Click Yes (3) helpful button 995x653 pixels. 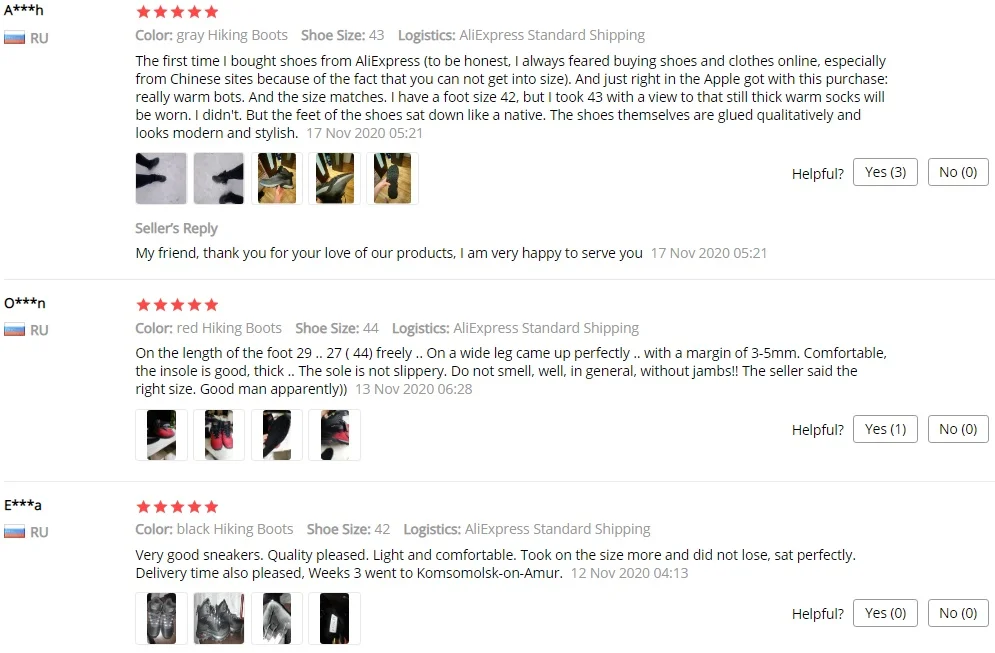pos(885,172)
